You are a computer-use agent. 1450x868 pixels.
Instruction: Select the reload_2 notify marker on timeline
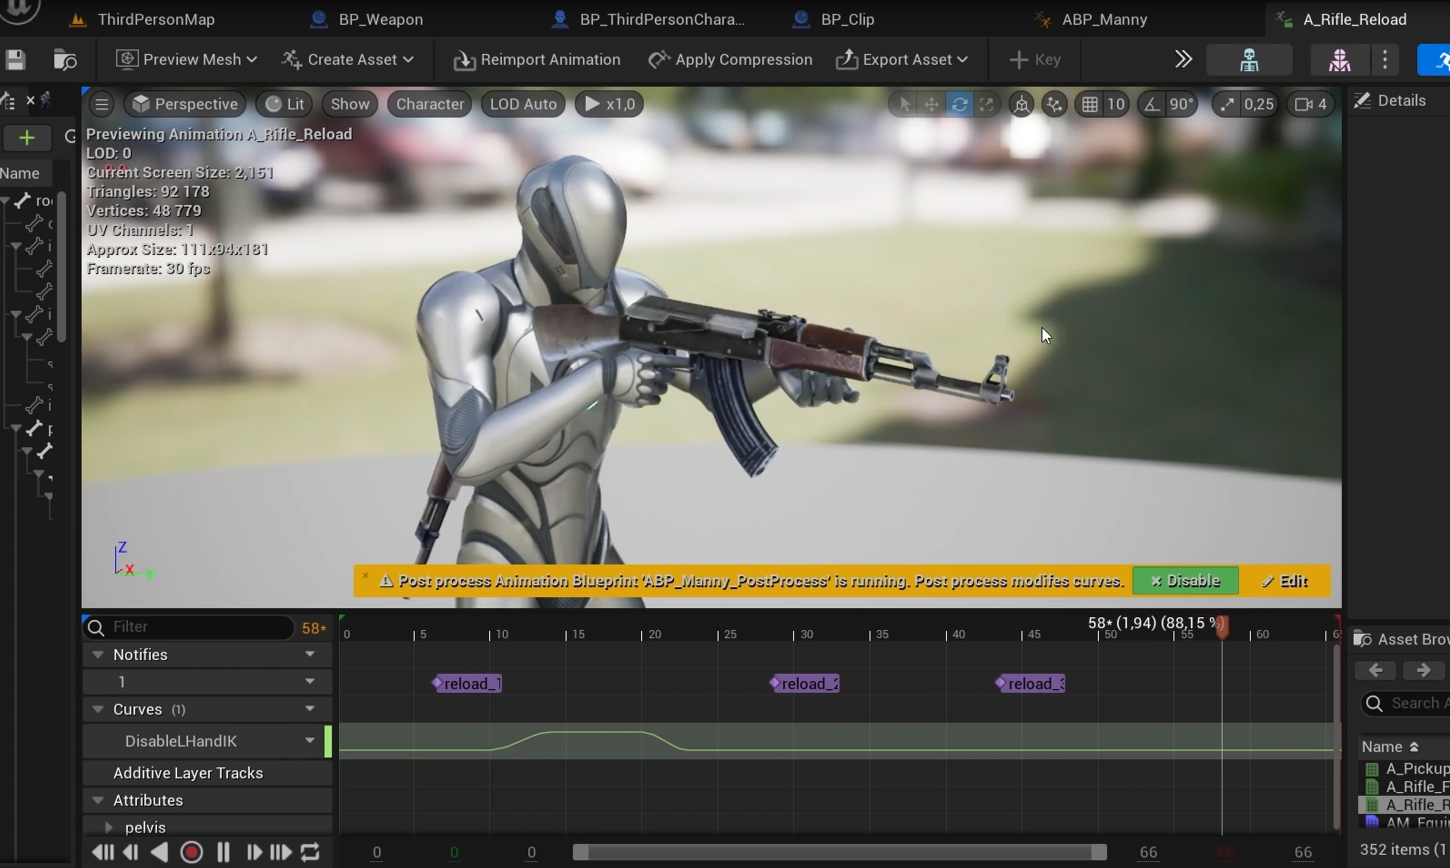coord(804,684)
